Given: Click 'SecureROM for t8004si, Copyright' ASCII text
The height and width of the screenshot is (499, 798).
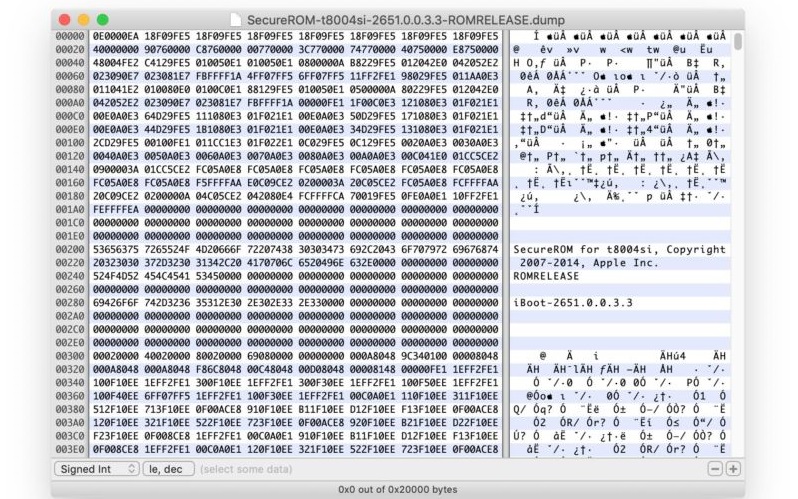Looking at the screenshot, I should 619,250.
